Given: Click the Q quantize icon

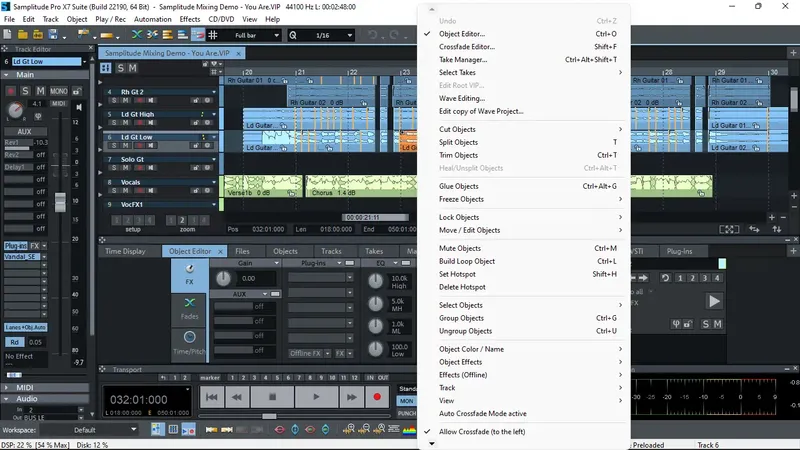Looking at the screenshot, I should (293, 35).
